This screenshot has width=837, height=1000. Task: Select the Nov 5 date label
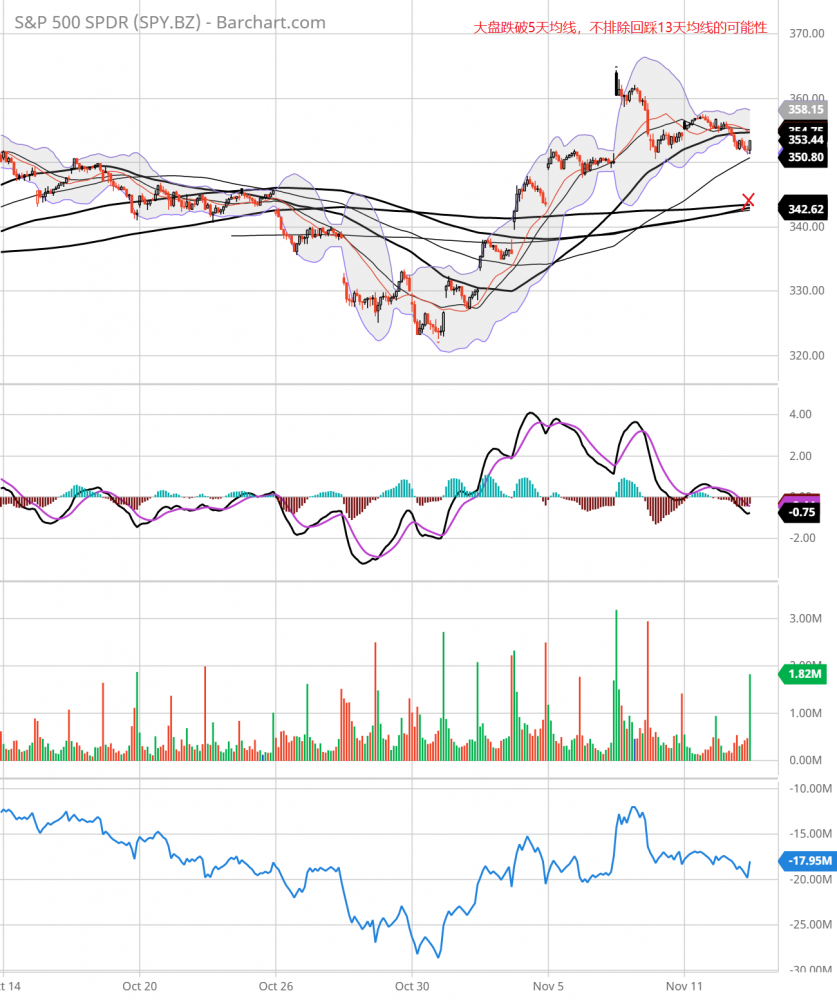(x=548, y=985)
